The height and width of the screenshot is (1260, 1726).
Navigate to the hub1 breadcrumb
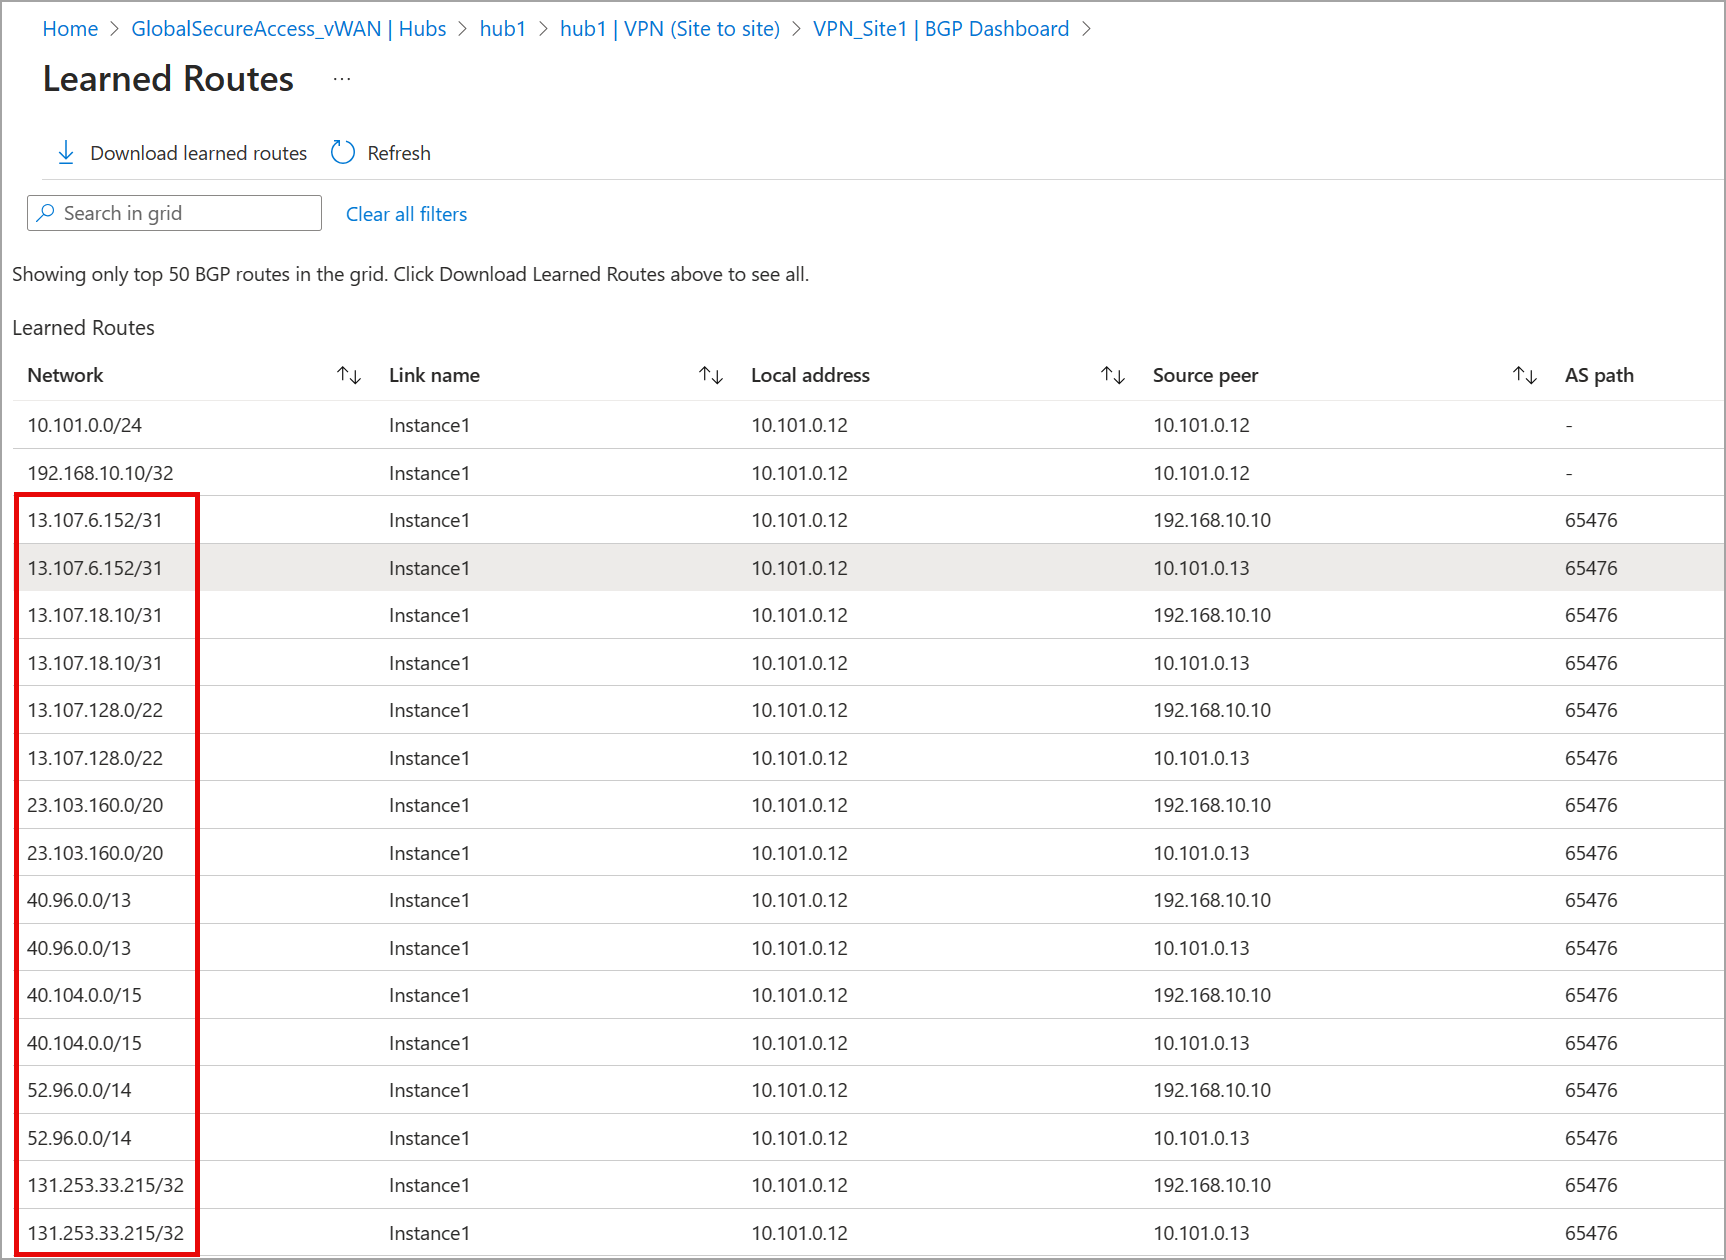503,29
